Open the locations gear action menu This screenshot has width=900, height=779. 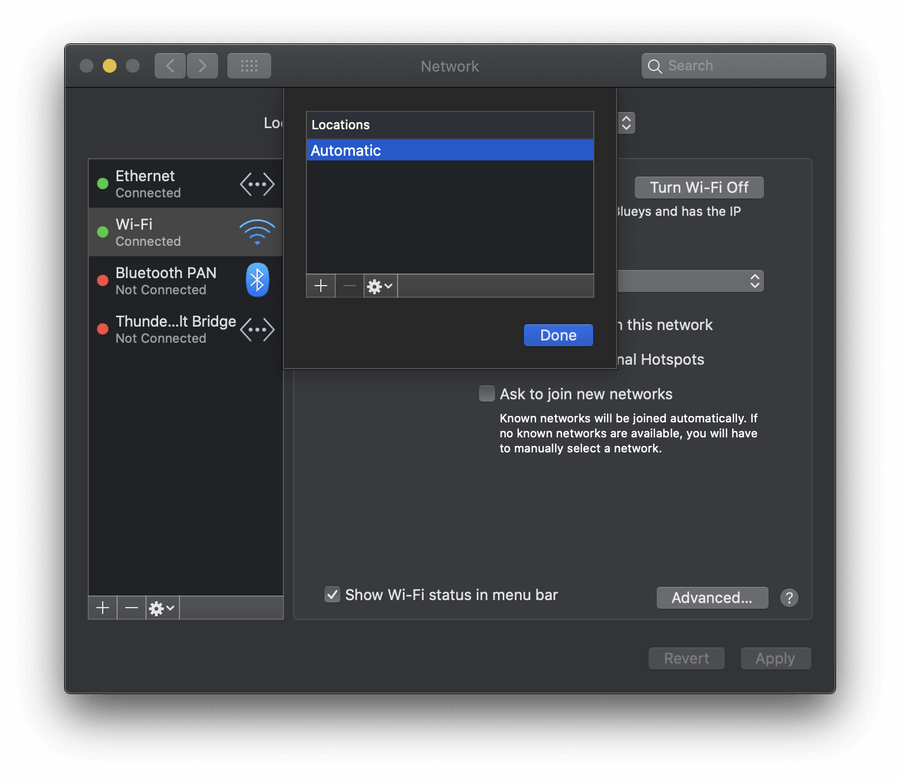point(380,286)
